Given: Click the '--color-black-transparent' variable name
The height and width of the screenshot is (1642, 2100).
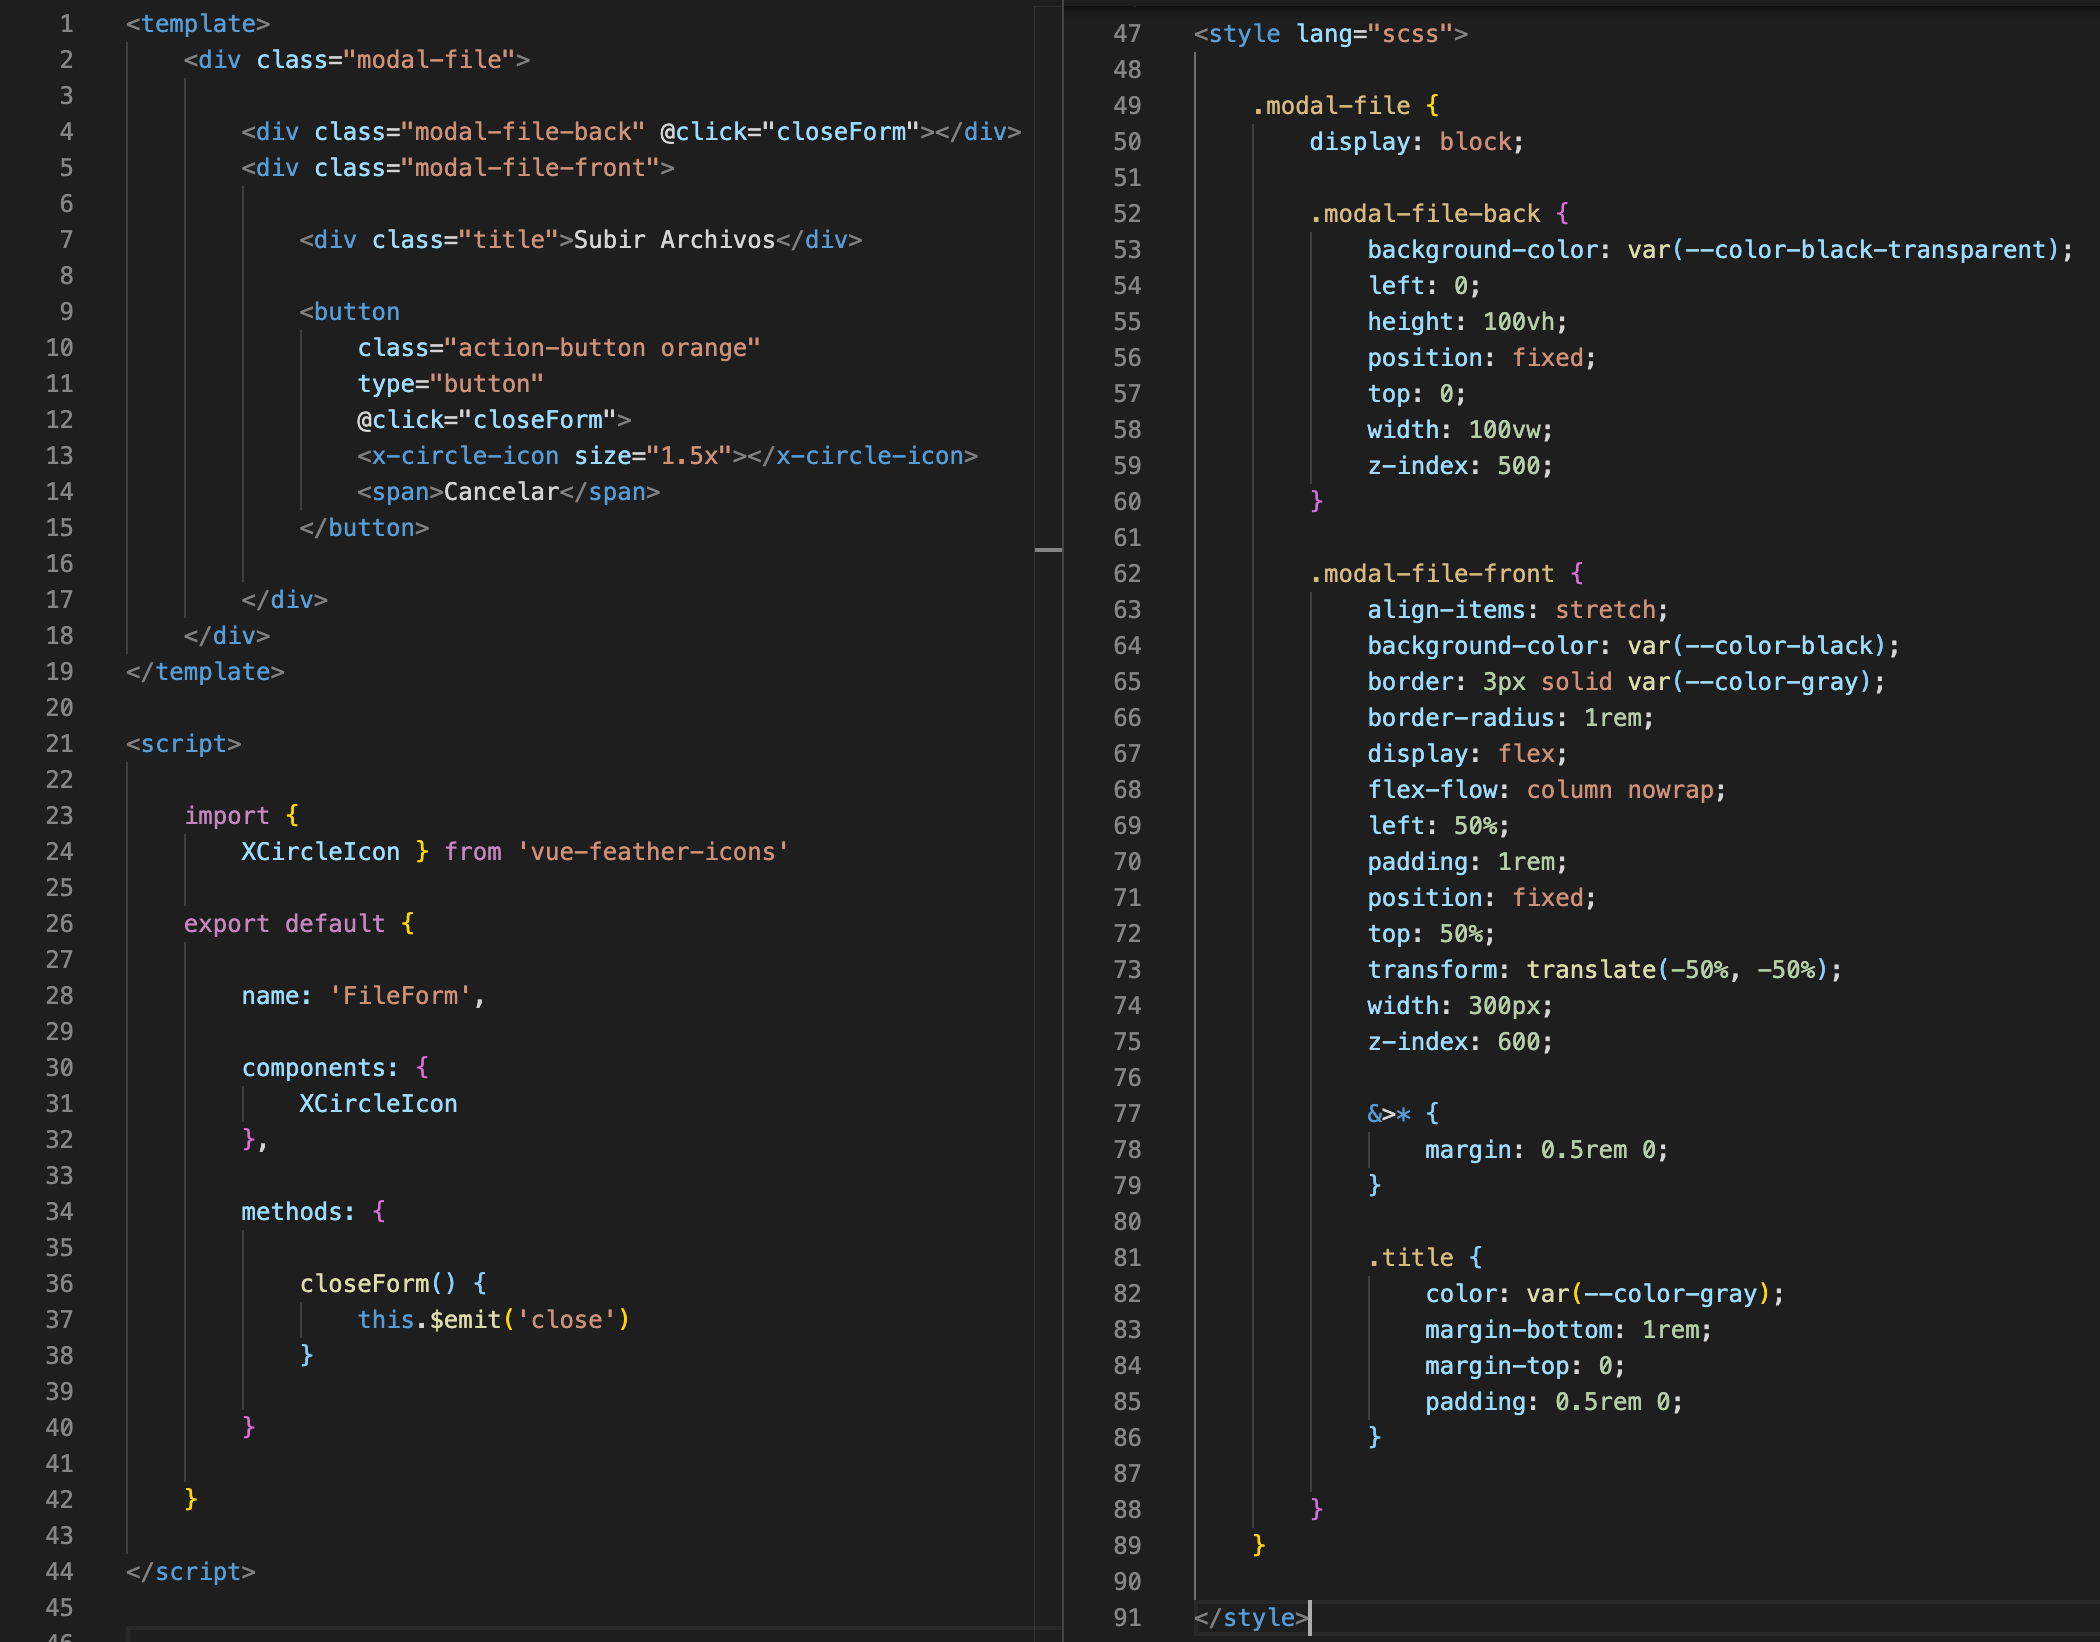Looking at the screenshot, I should [x=1865, y=250].
